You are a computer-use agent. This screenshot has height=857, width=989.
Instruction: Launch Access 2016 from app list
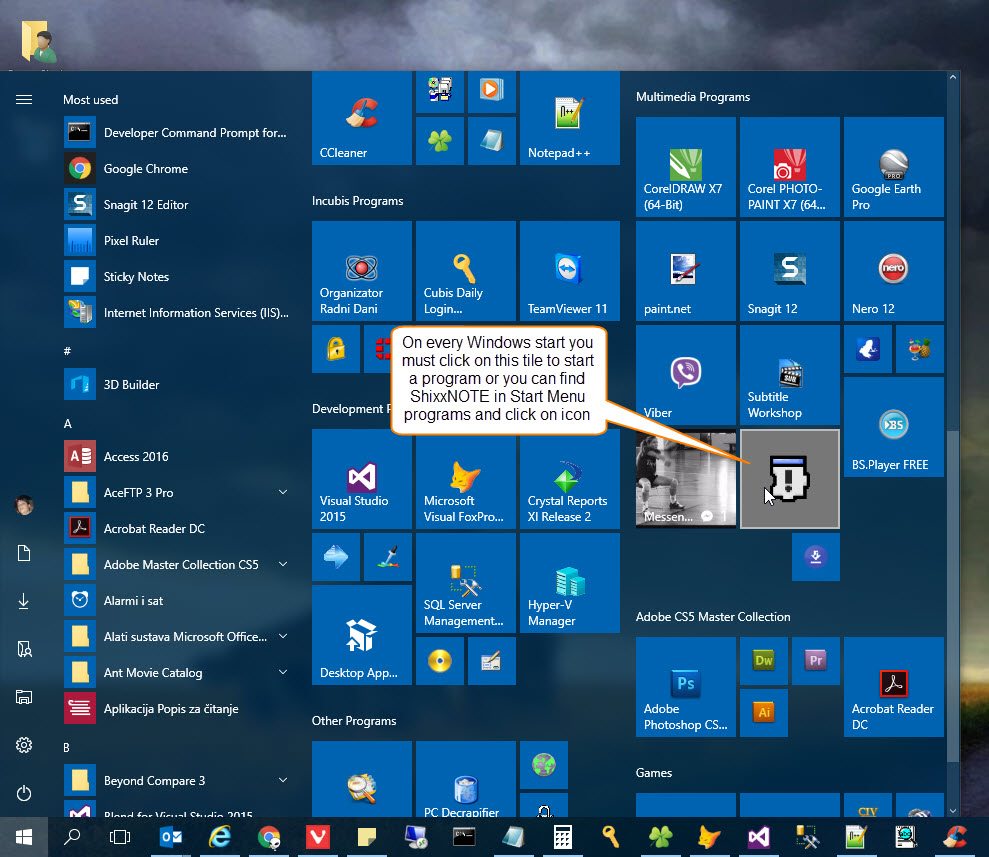176,456
